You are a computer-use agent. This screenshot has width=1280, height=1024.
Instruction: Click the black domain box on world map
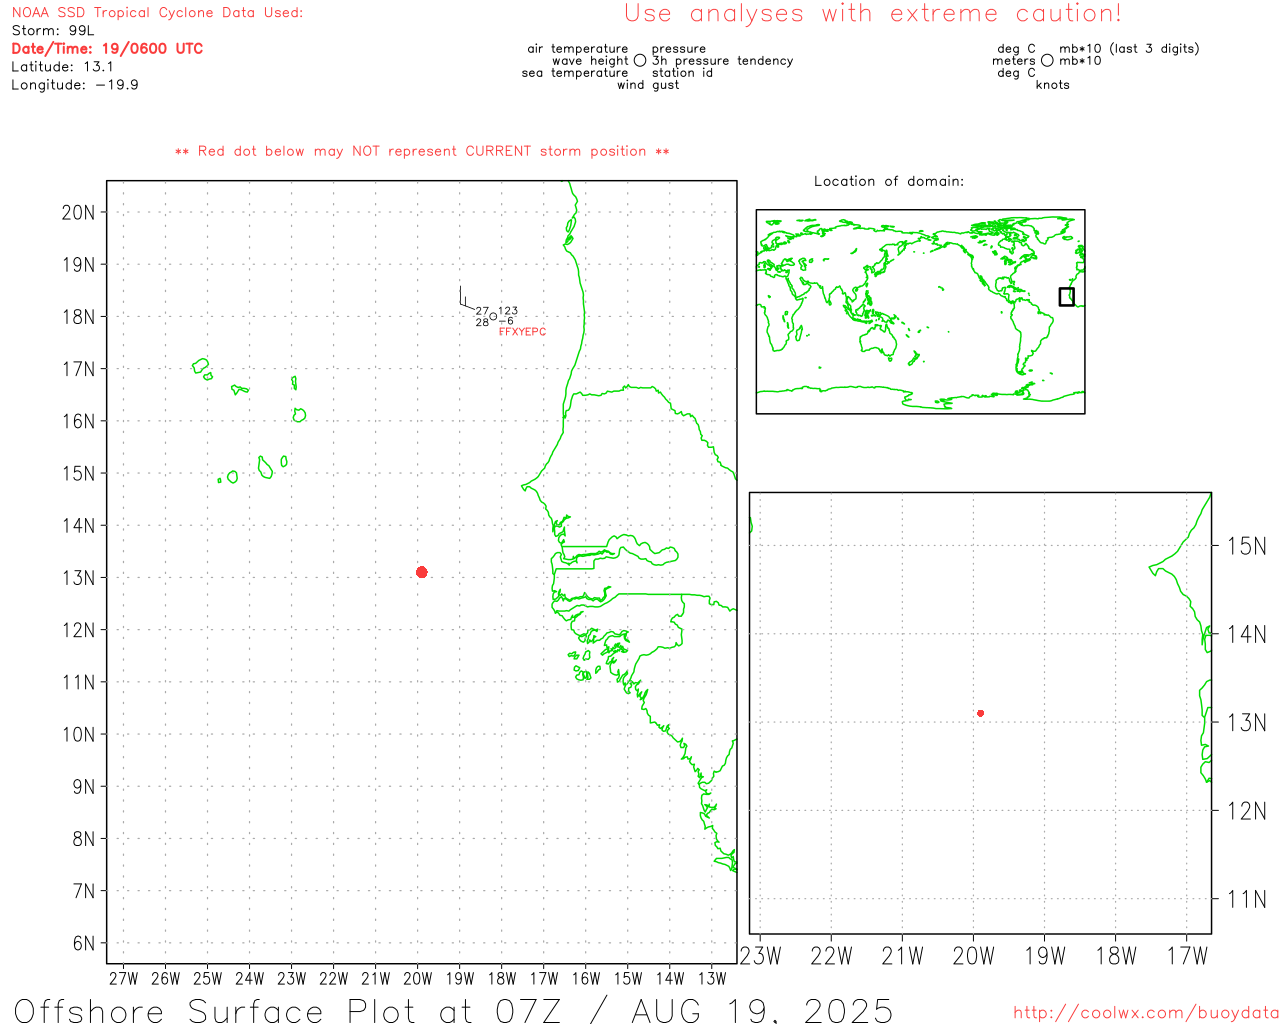(1067, 297)
